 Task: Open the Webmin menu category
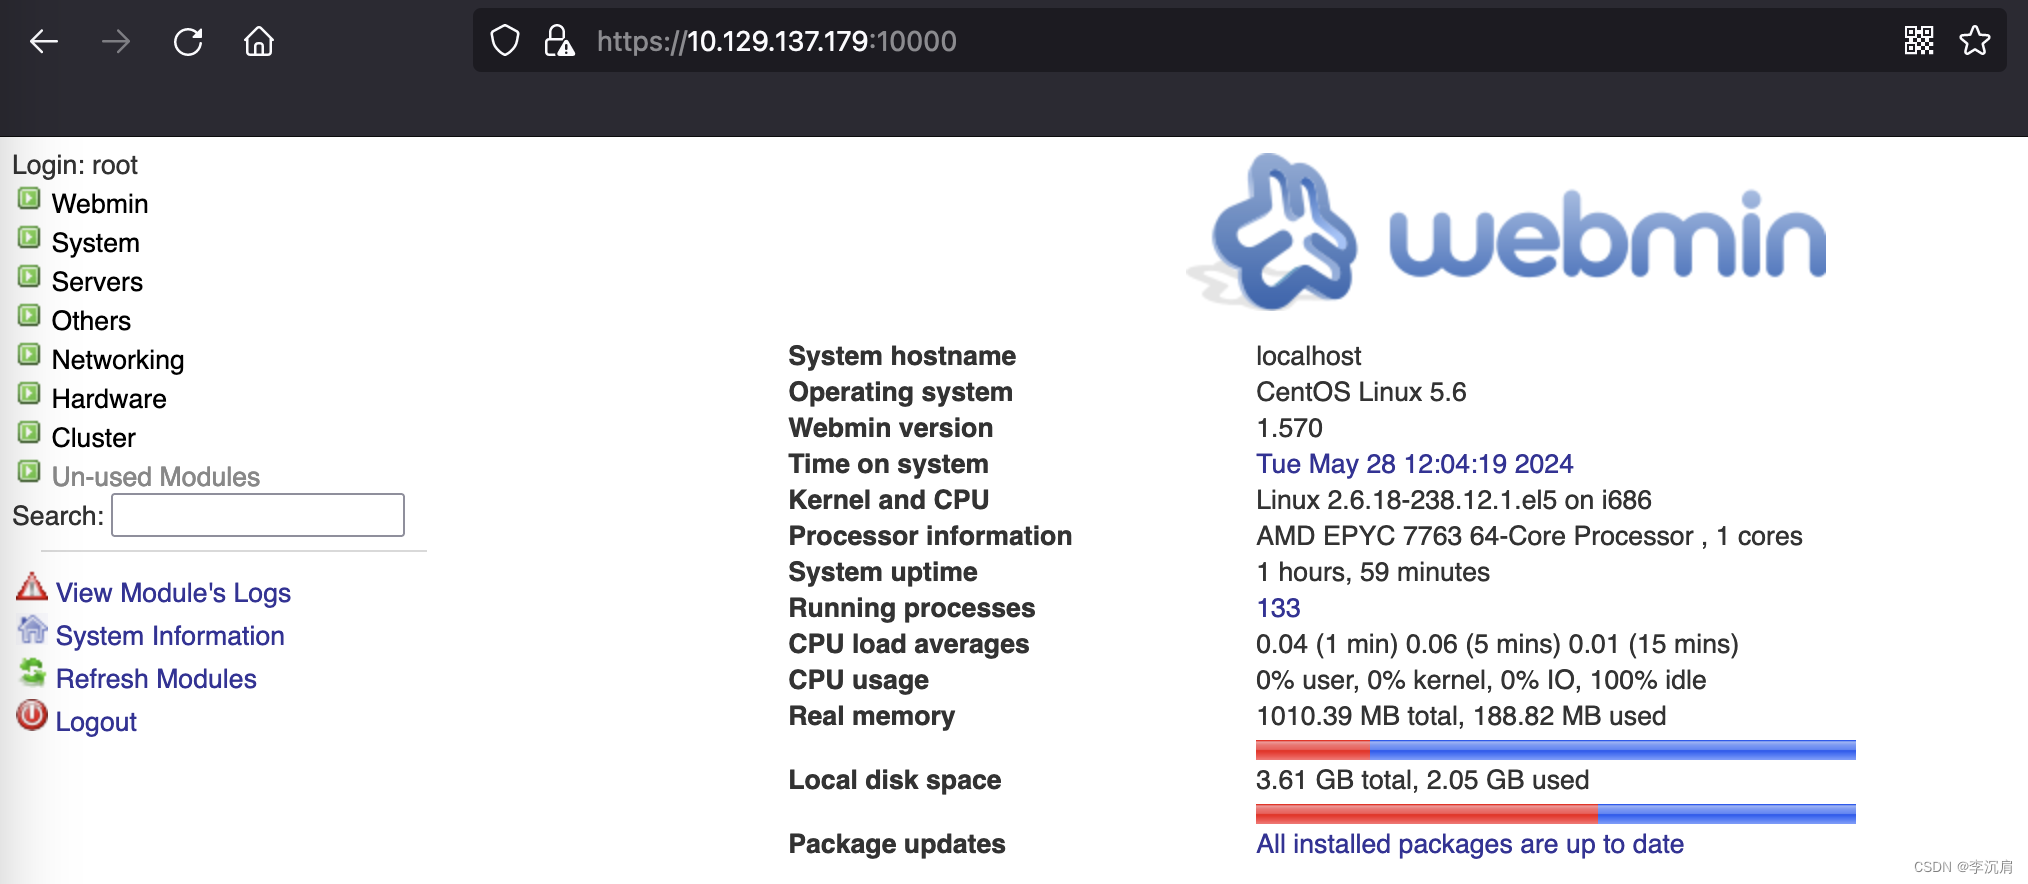pyautogui.click(x=100, y=204)
